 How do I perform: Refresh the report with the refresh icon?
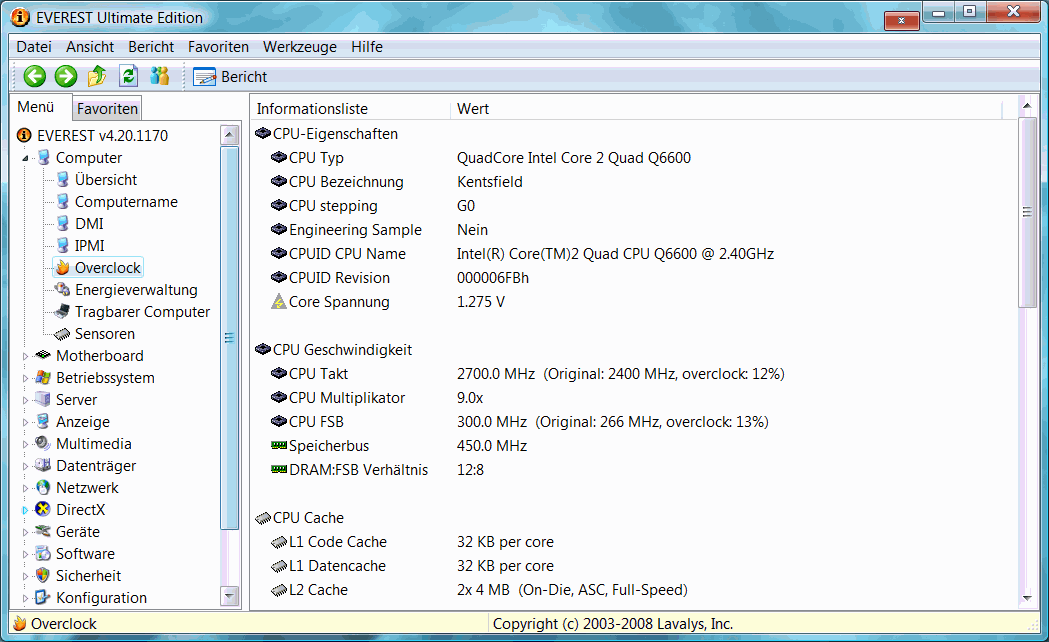coord(128,76)
